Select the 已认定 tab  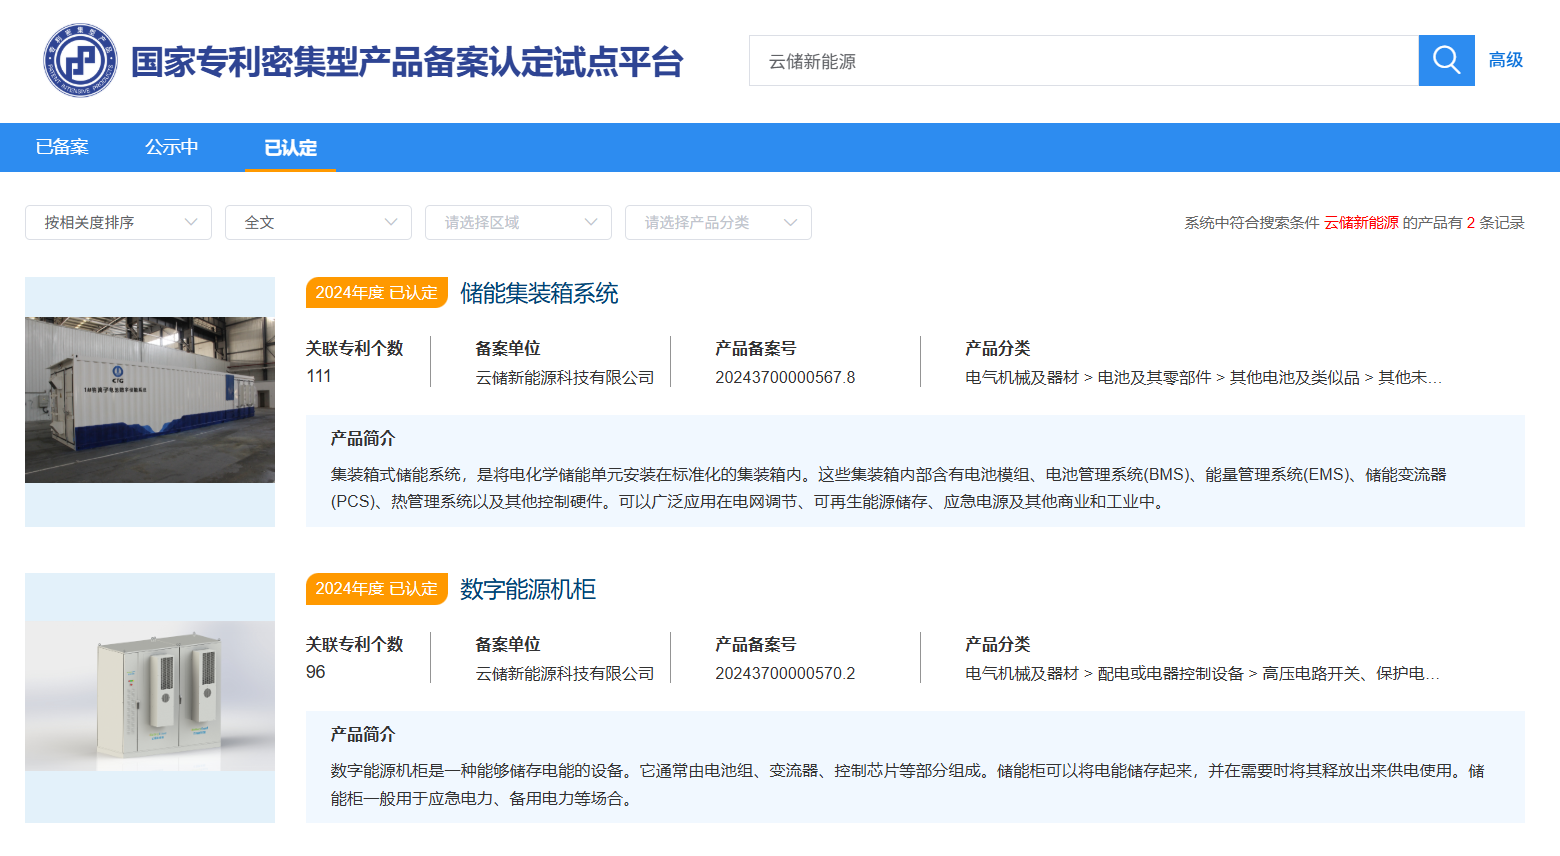290,148
